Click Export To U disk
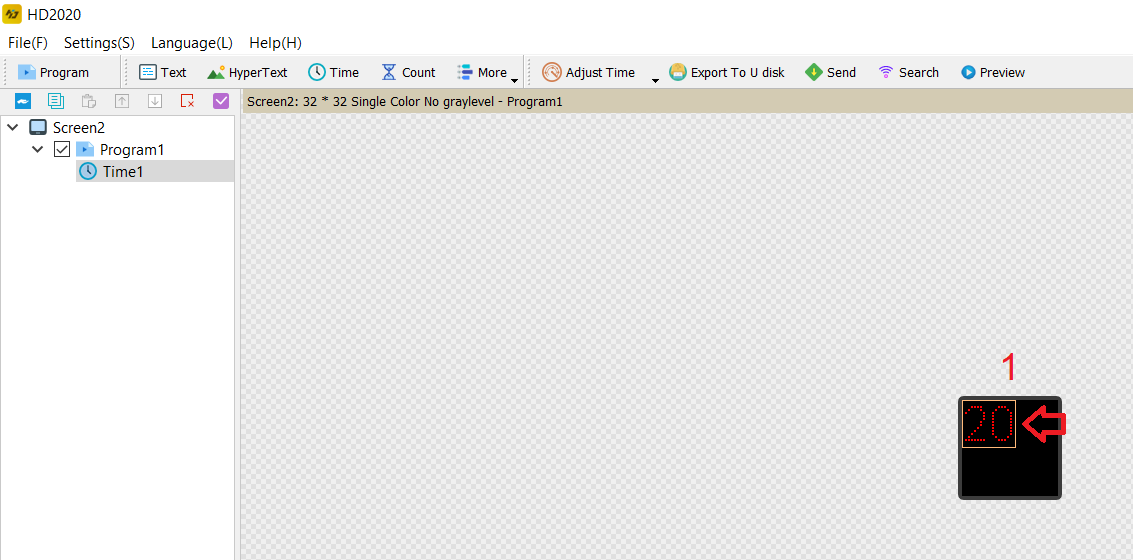Screen dimensions: 1133x560 tap(727, 72)
